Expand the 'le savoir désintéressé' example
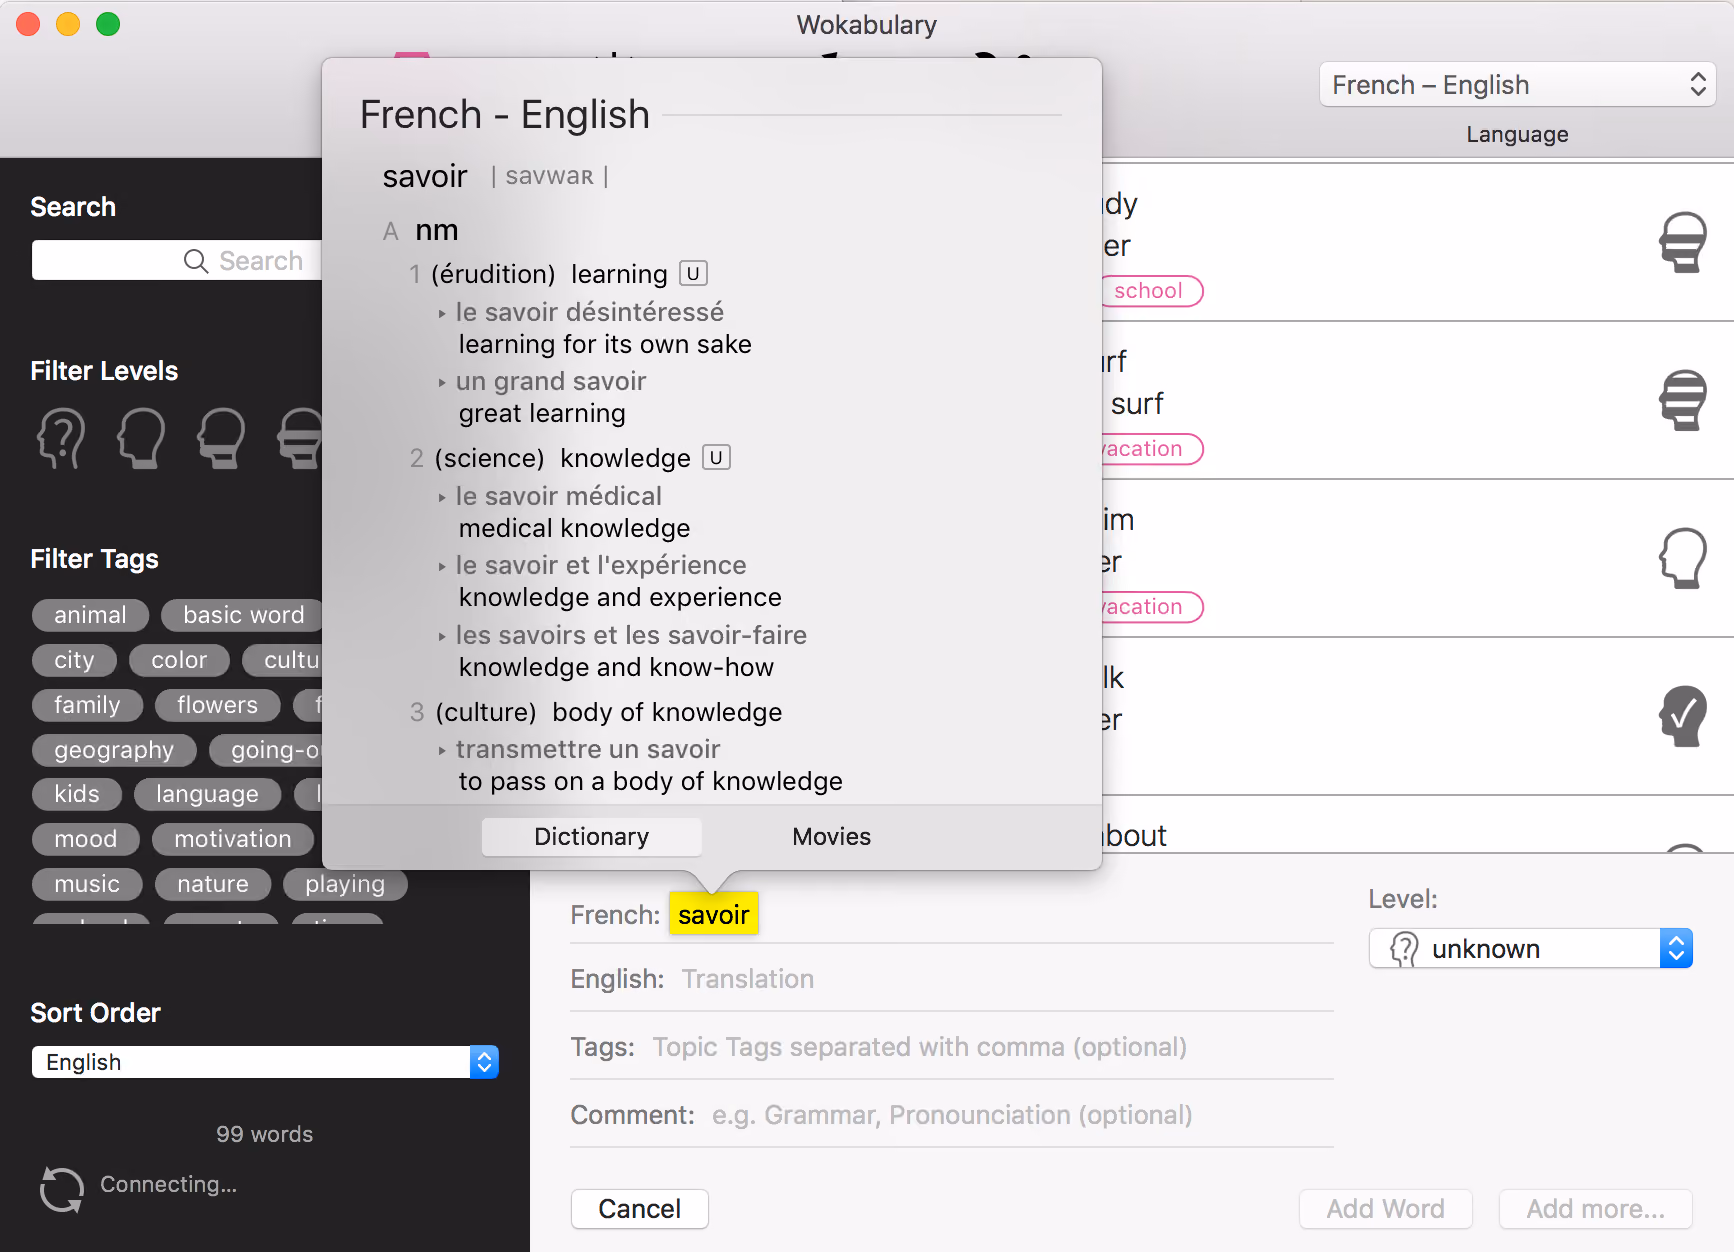 (x=442, y=313)
